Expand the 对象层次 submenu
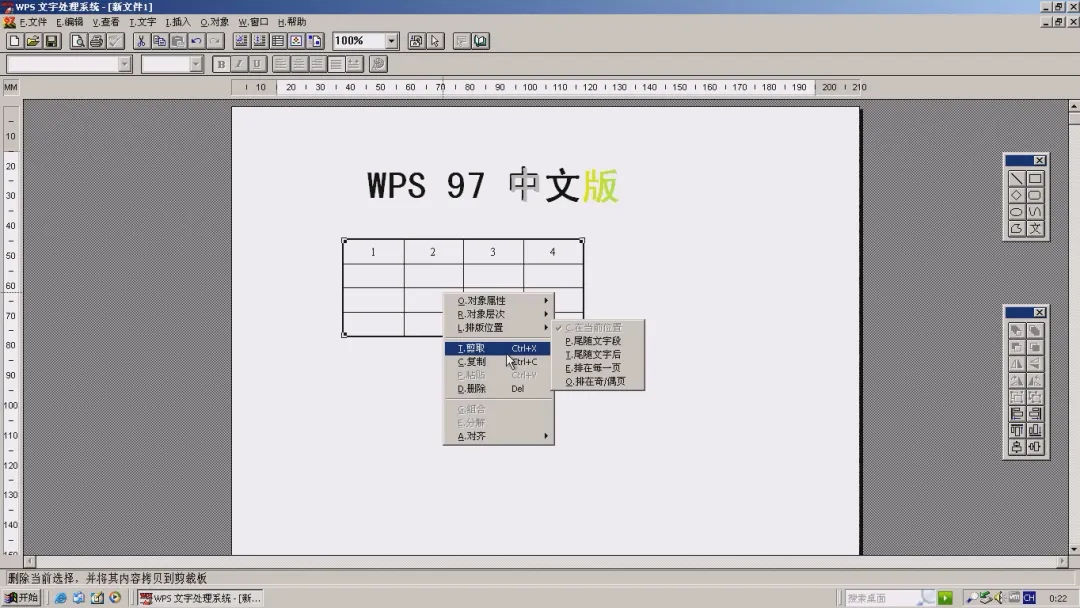The width and height of the screenshot is (1080, 608). click(x=498, y=314)
